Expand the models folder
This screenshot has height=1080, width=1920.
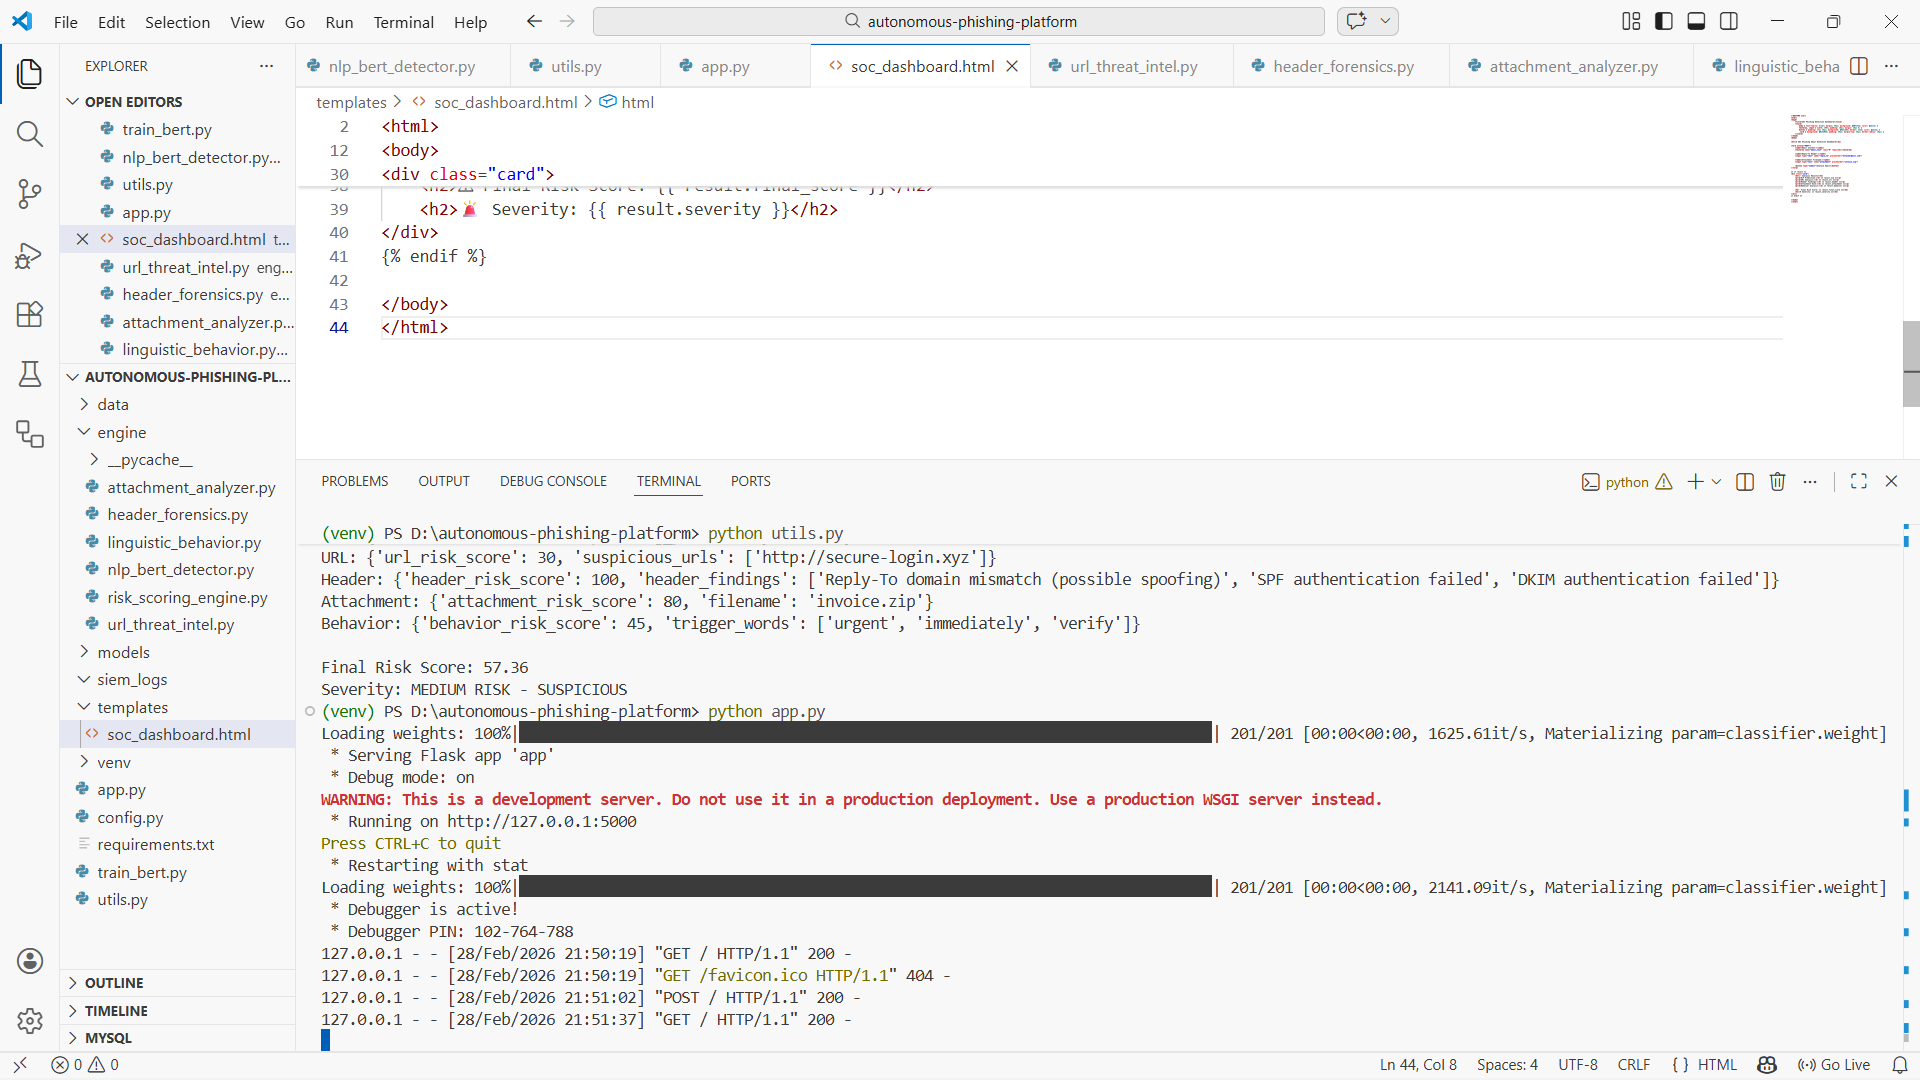(x=123, y=652)
